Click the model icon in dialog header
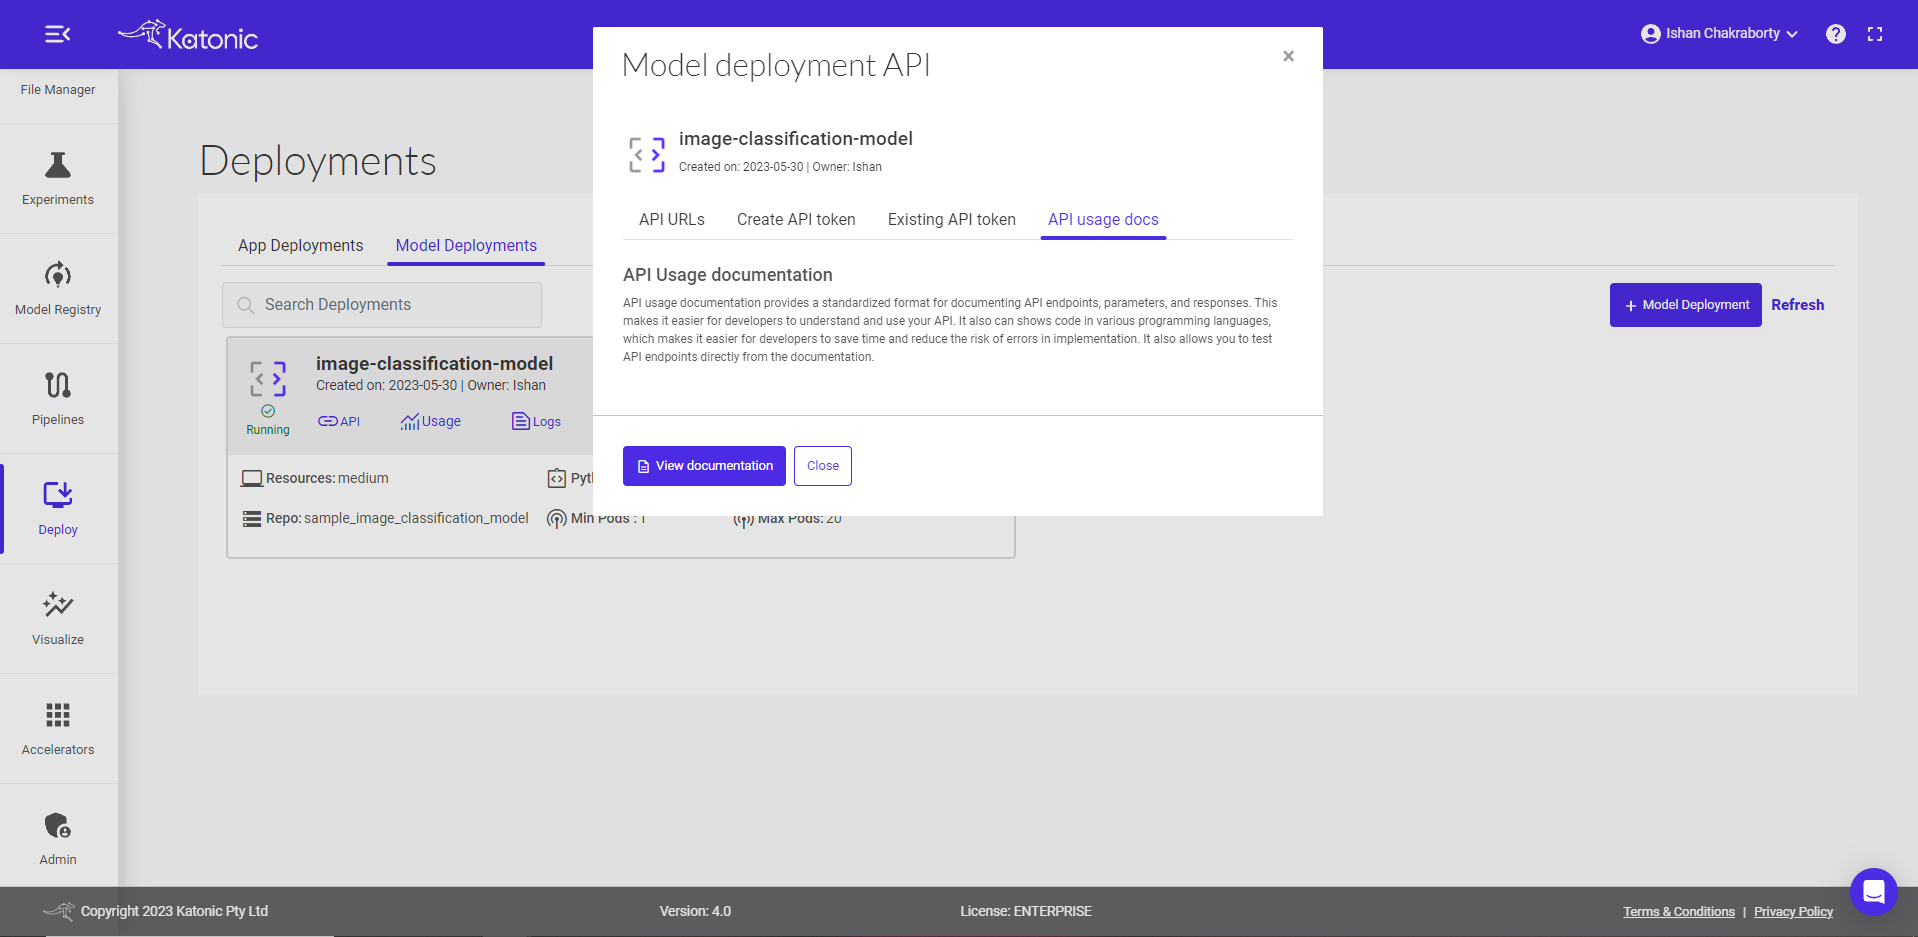The height and width of the screenshot is (937, 1918). coord(647,155)
